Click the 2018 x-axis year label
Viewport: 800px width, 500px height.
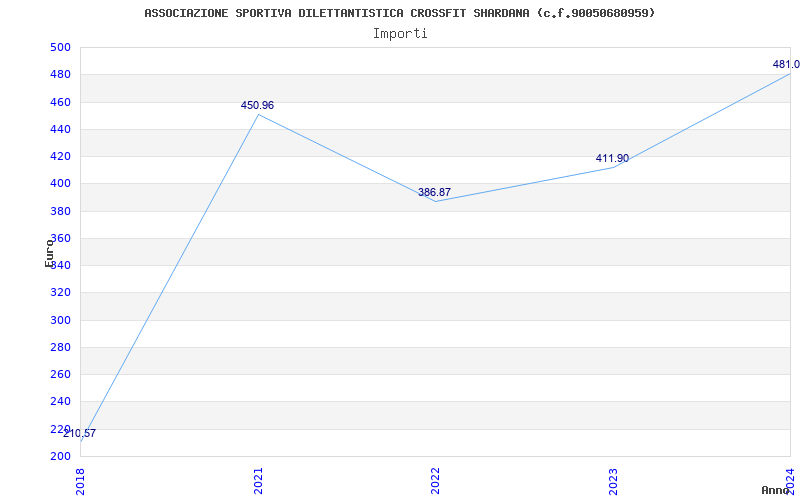click(81, 481)
